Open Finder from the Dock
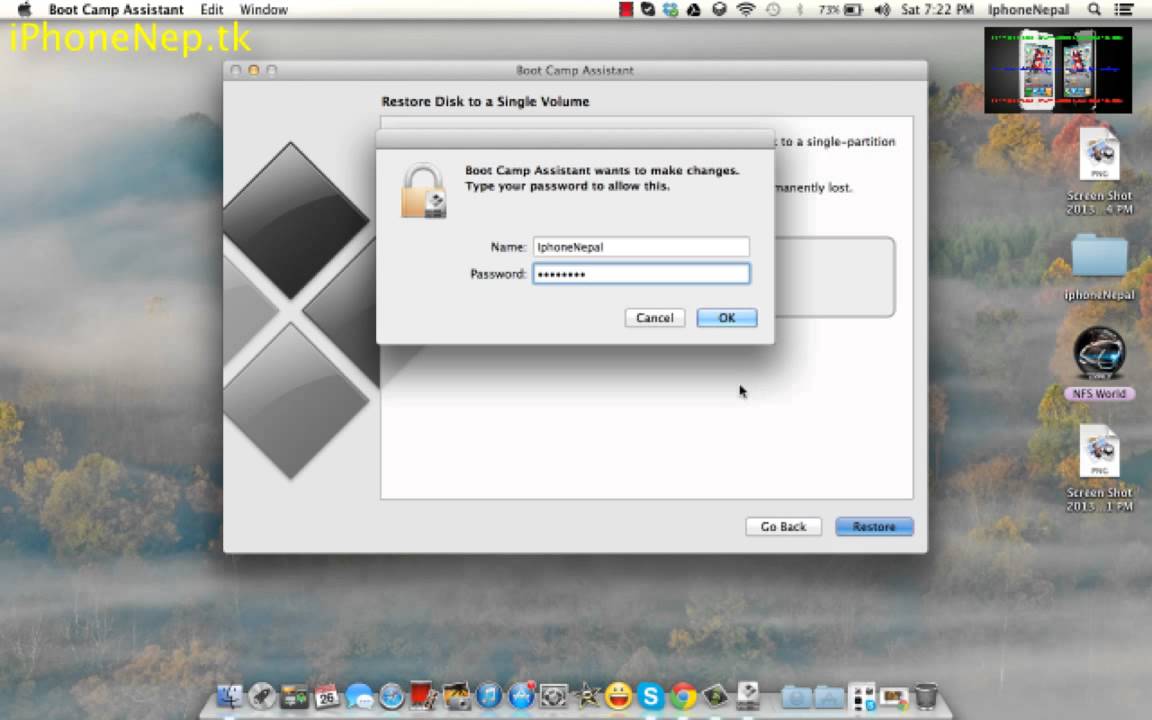 [x=229, y=696]
